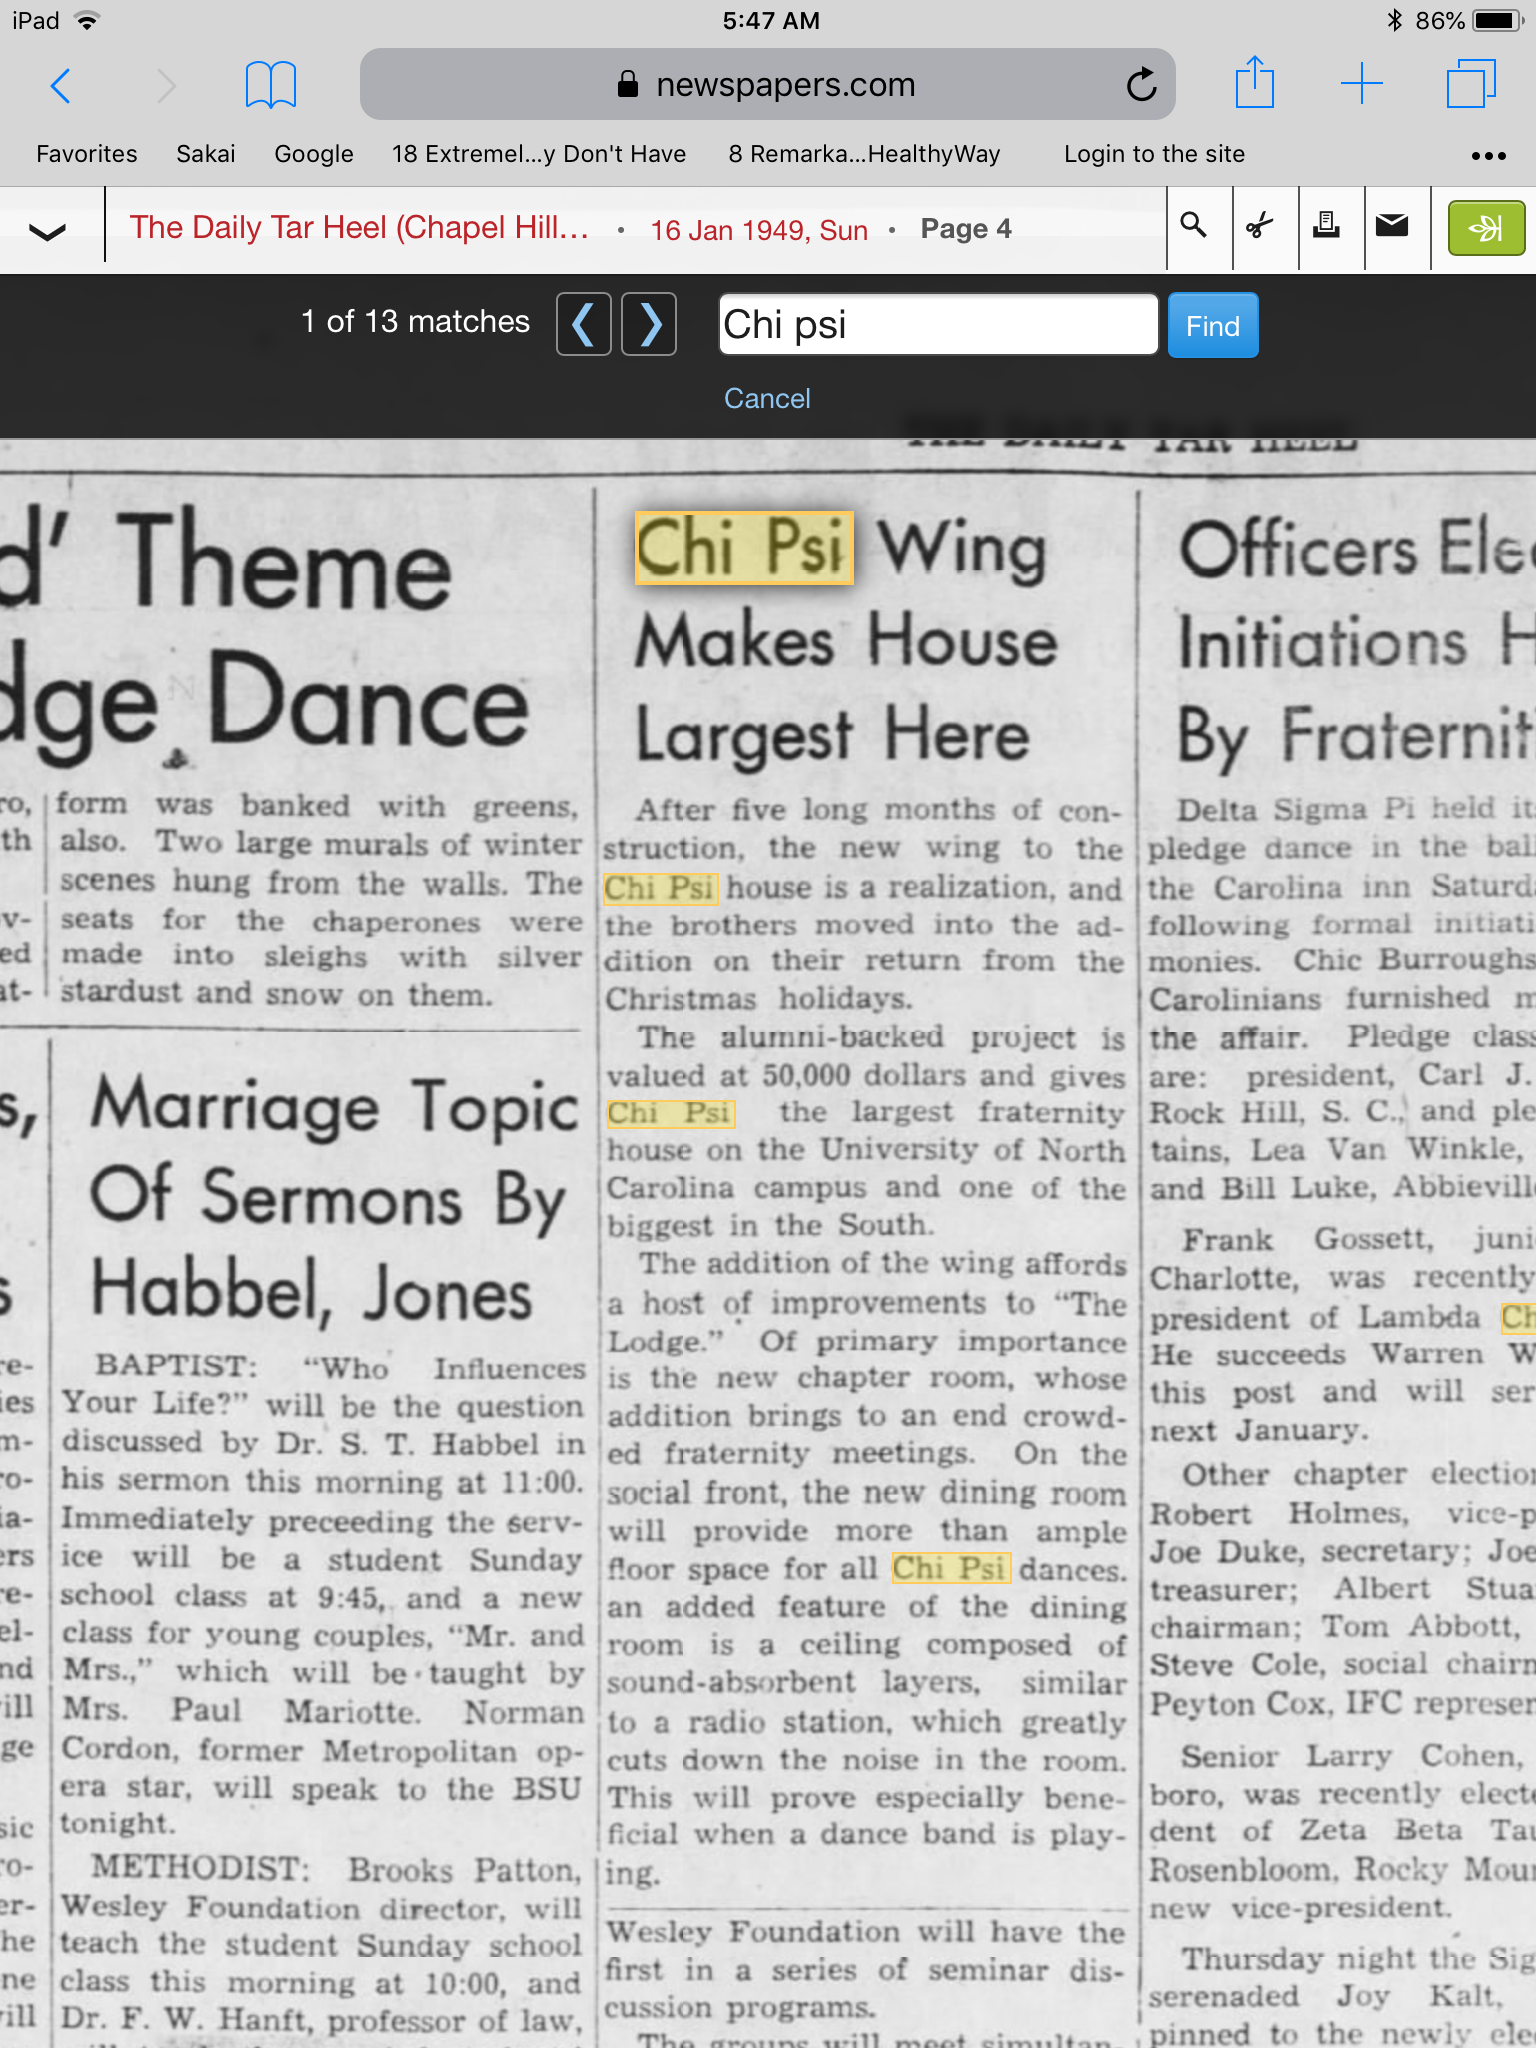Click the print page icon

pos(1326,226)
